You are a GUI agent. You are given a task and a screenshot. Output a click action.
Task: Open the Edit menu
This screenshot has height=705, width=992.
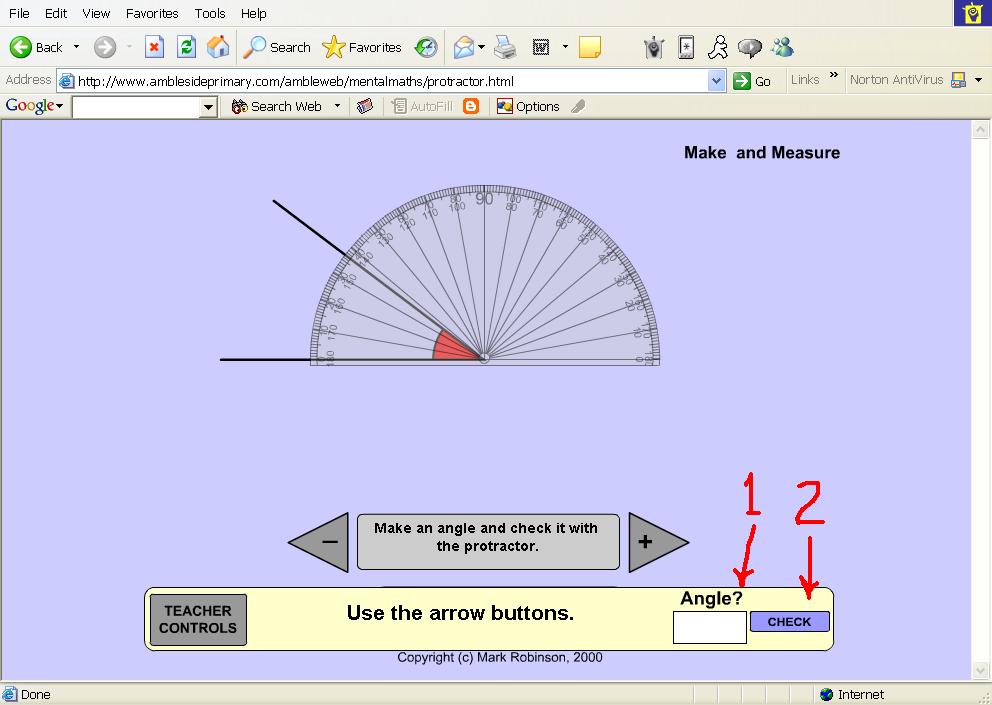[56, 13]
